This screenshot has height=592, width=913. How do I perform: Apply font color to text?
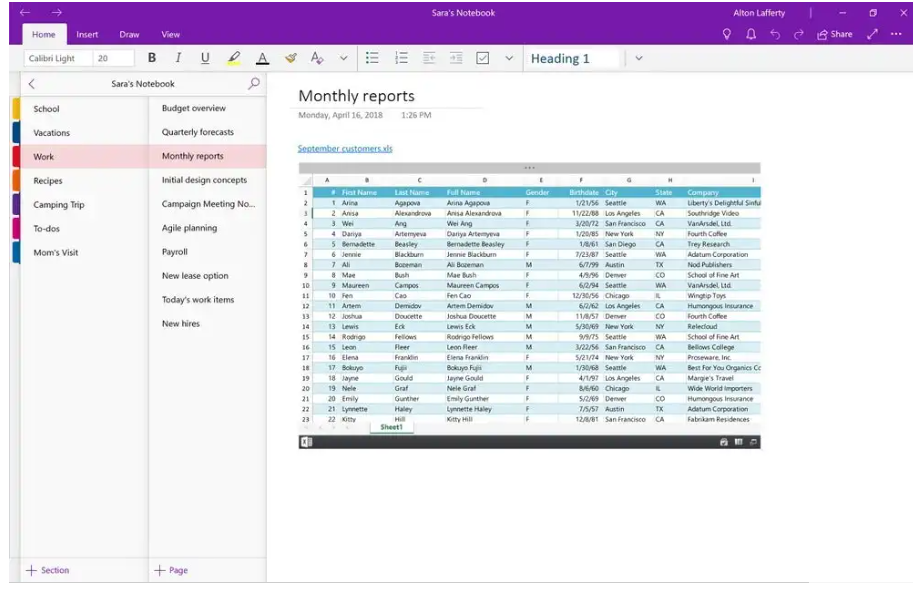pos(263,58)
